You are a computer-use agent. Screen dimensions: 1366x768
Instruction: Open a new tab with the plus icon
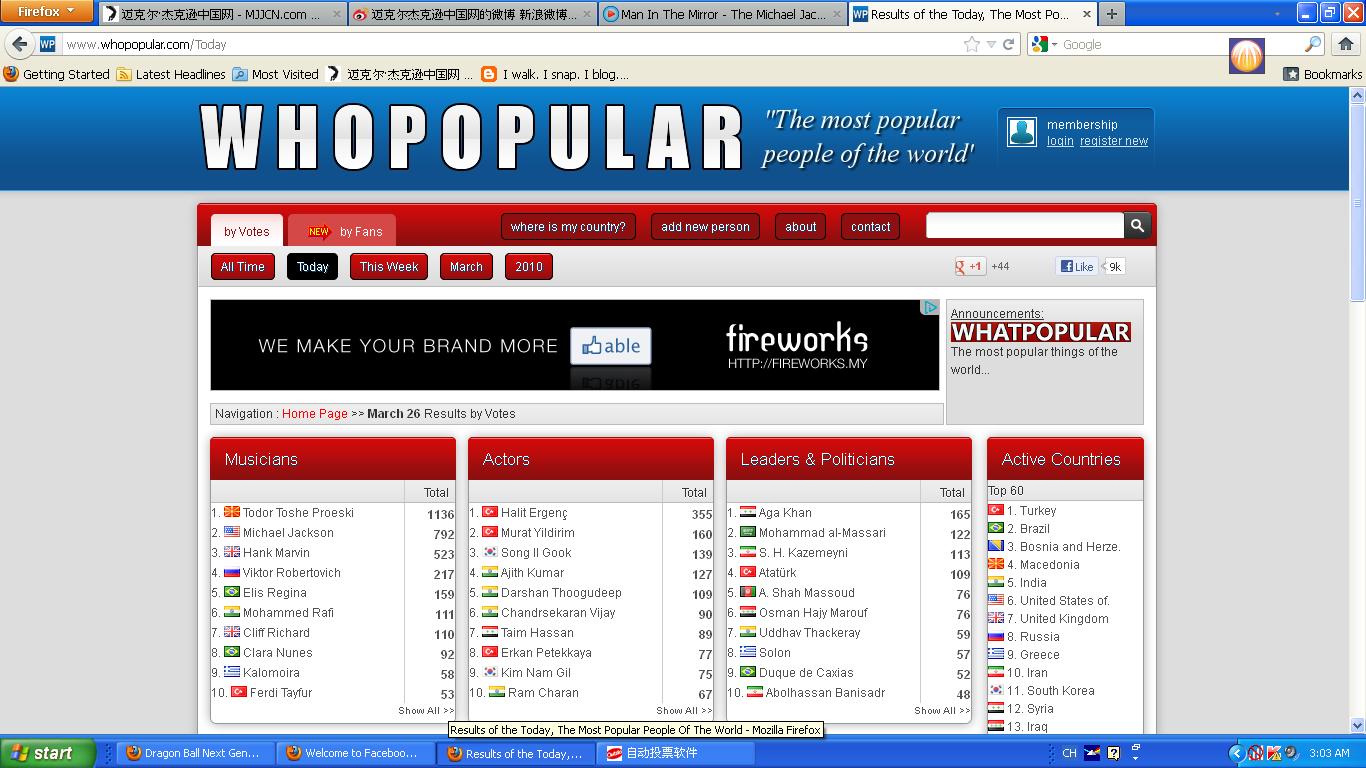coord(1111,14)
